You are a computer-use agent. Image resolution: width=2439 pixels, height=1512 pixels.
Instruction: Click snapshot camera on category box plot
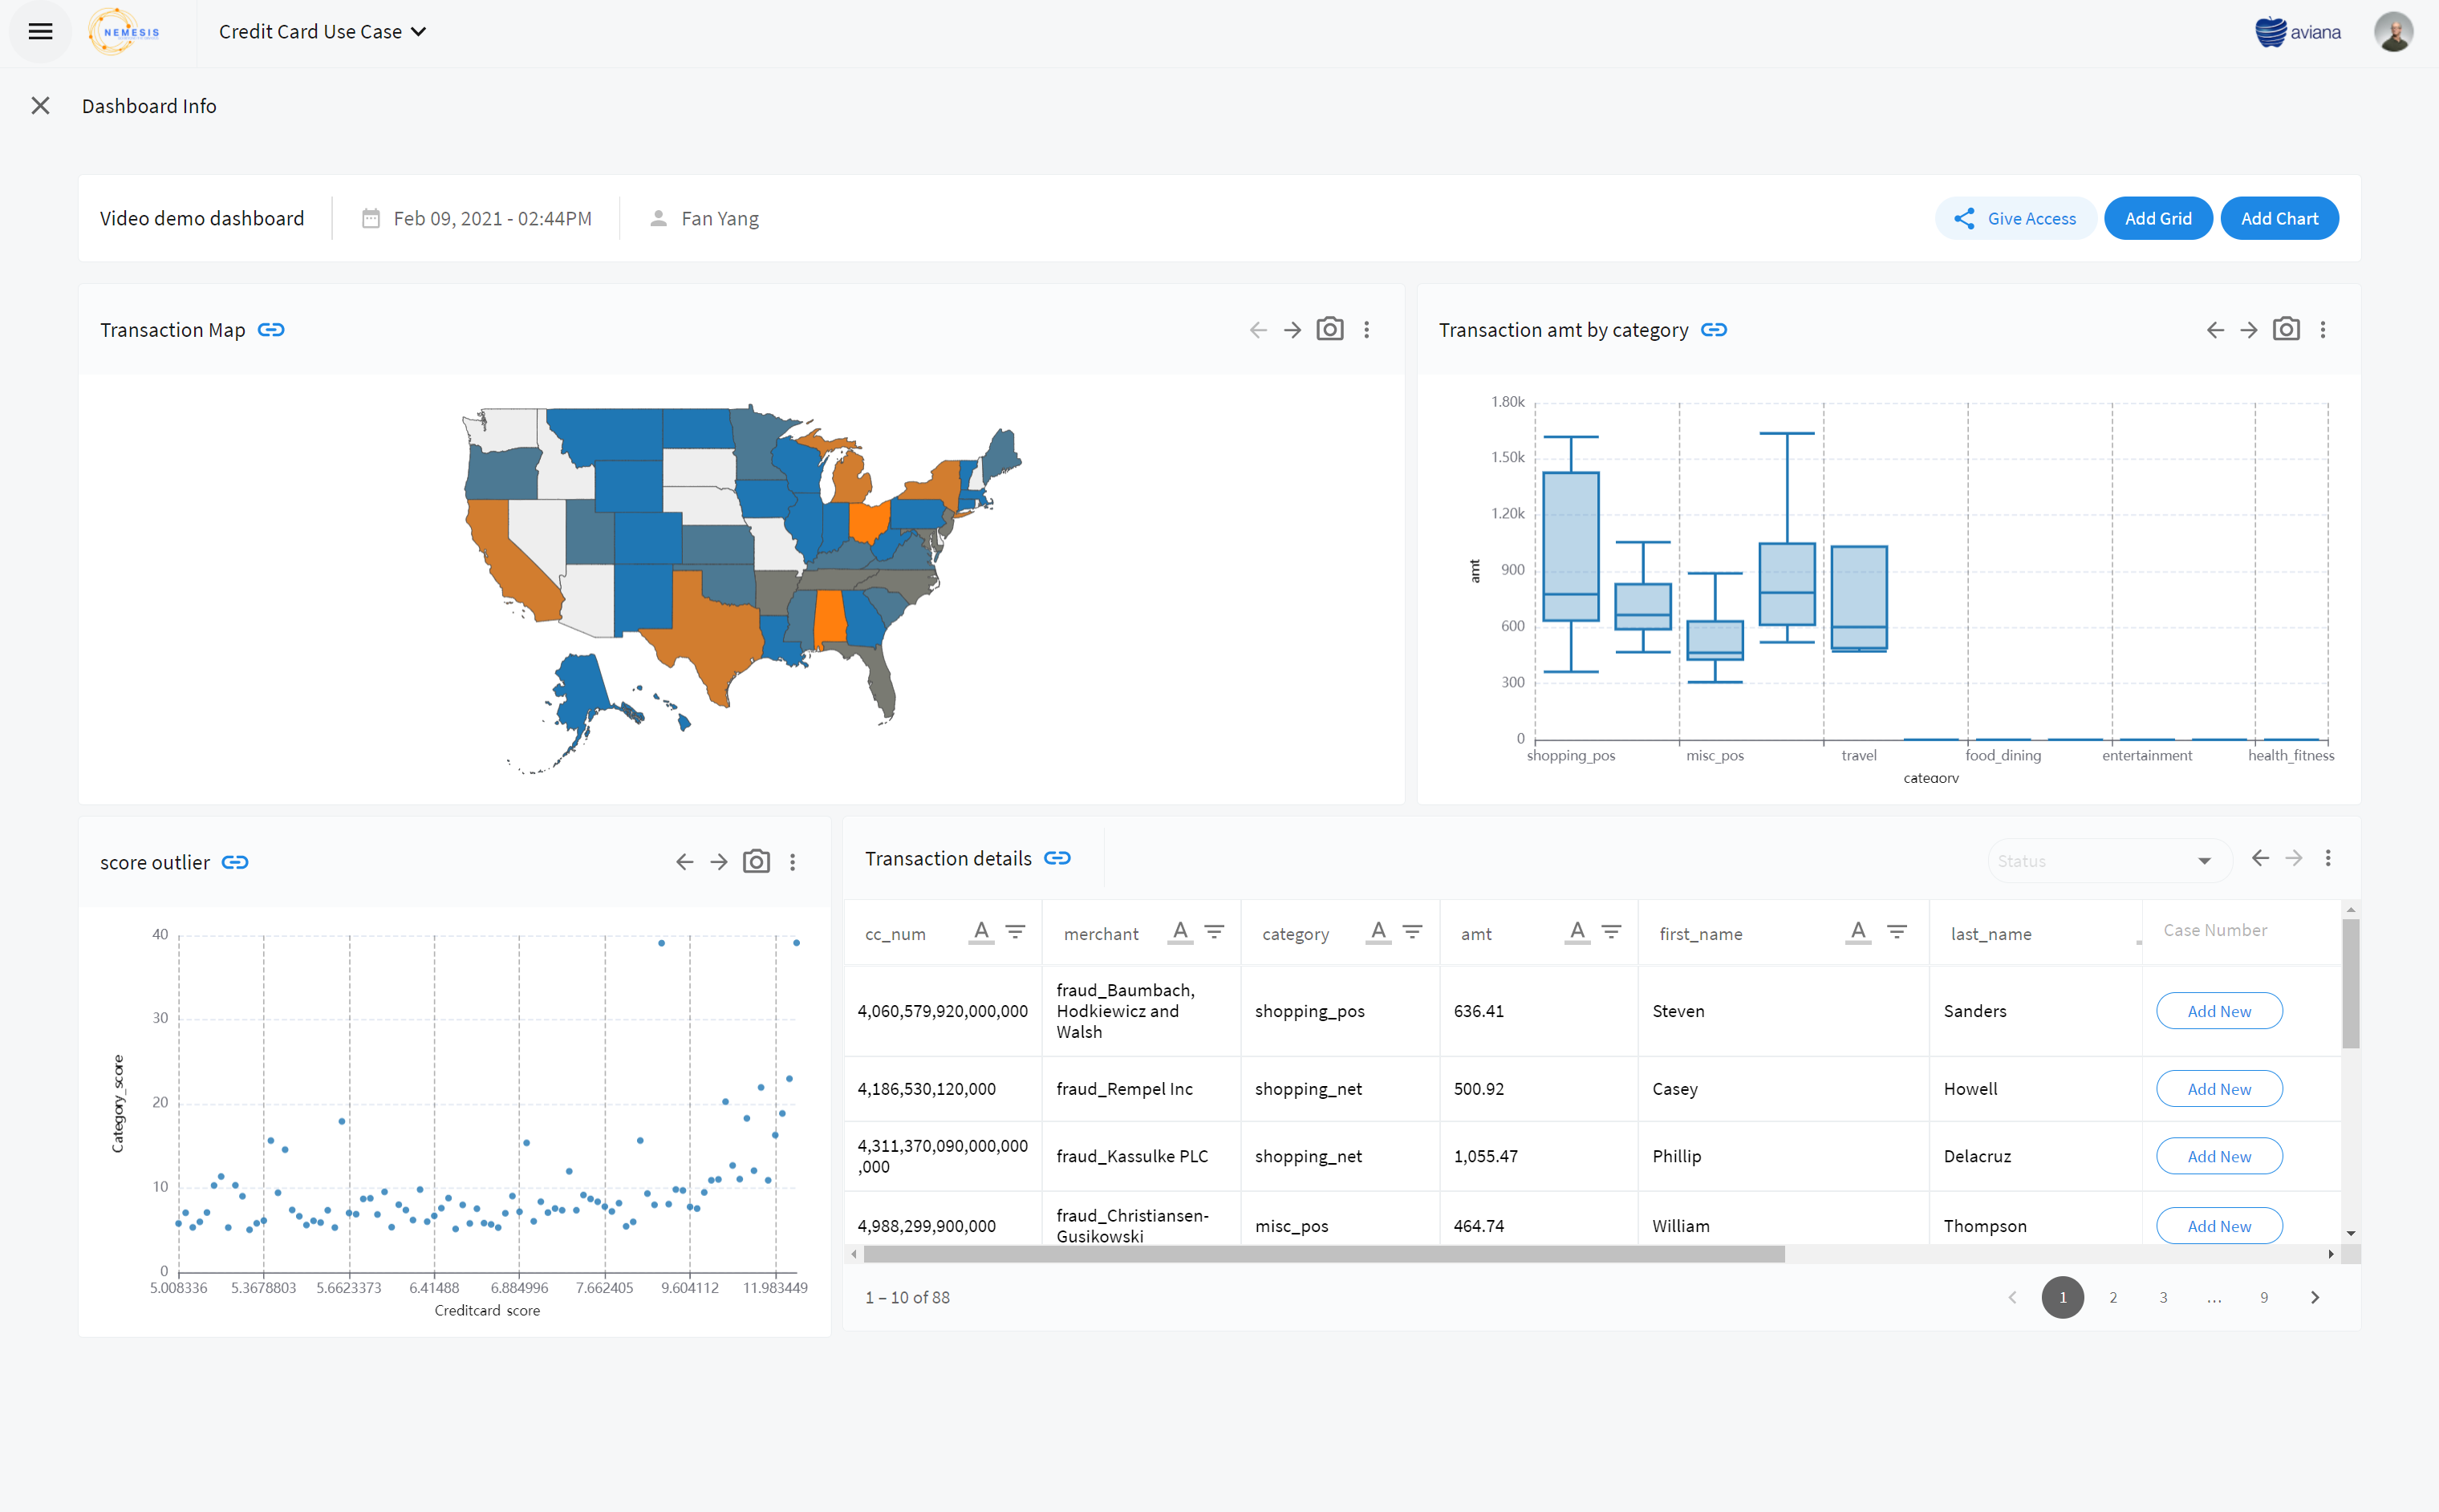pyautogui.click(x=2286, y=330)
